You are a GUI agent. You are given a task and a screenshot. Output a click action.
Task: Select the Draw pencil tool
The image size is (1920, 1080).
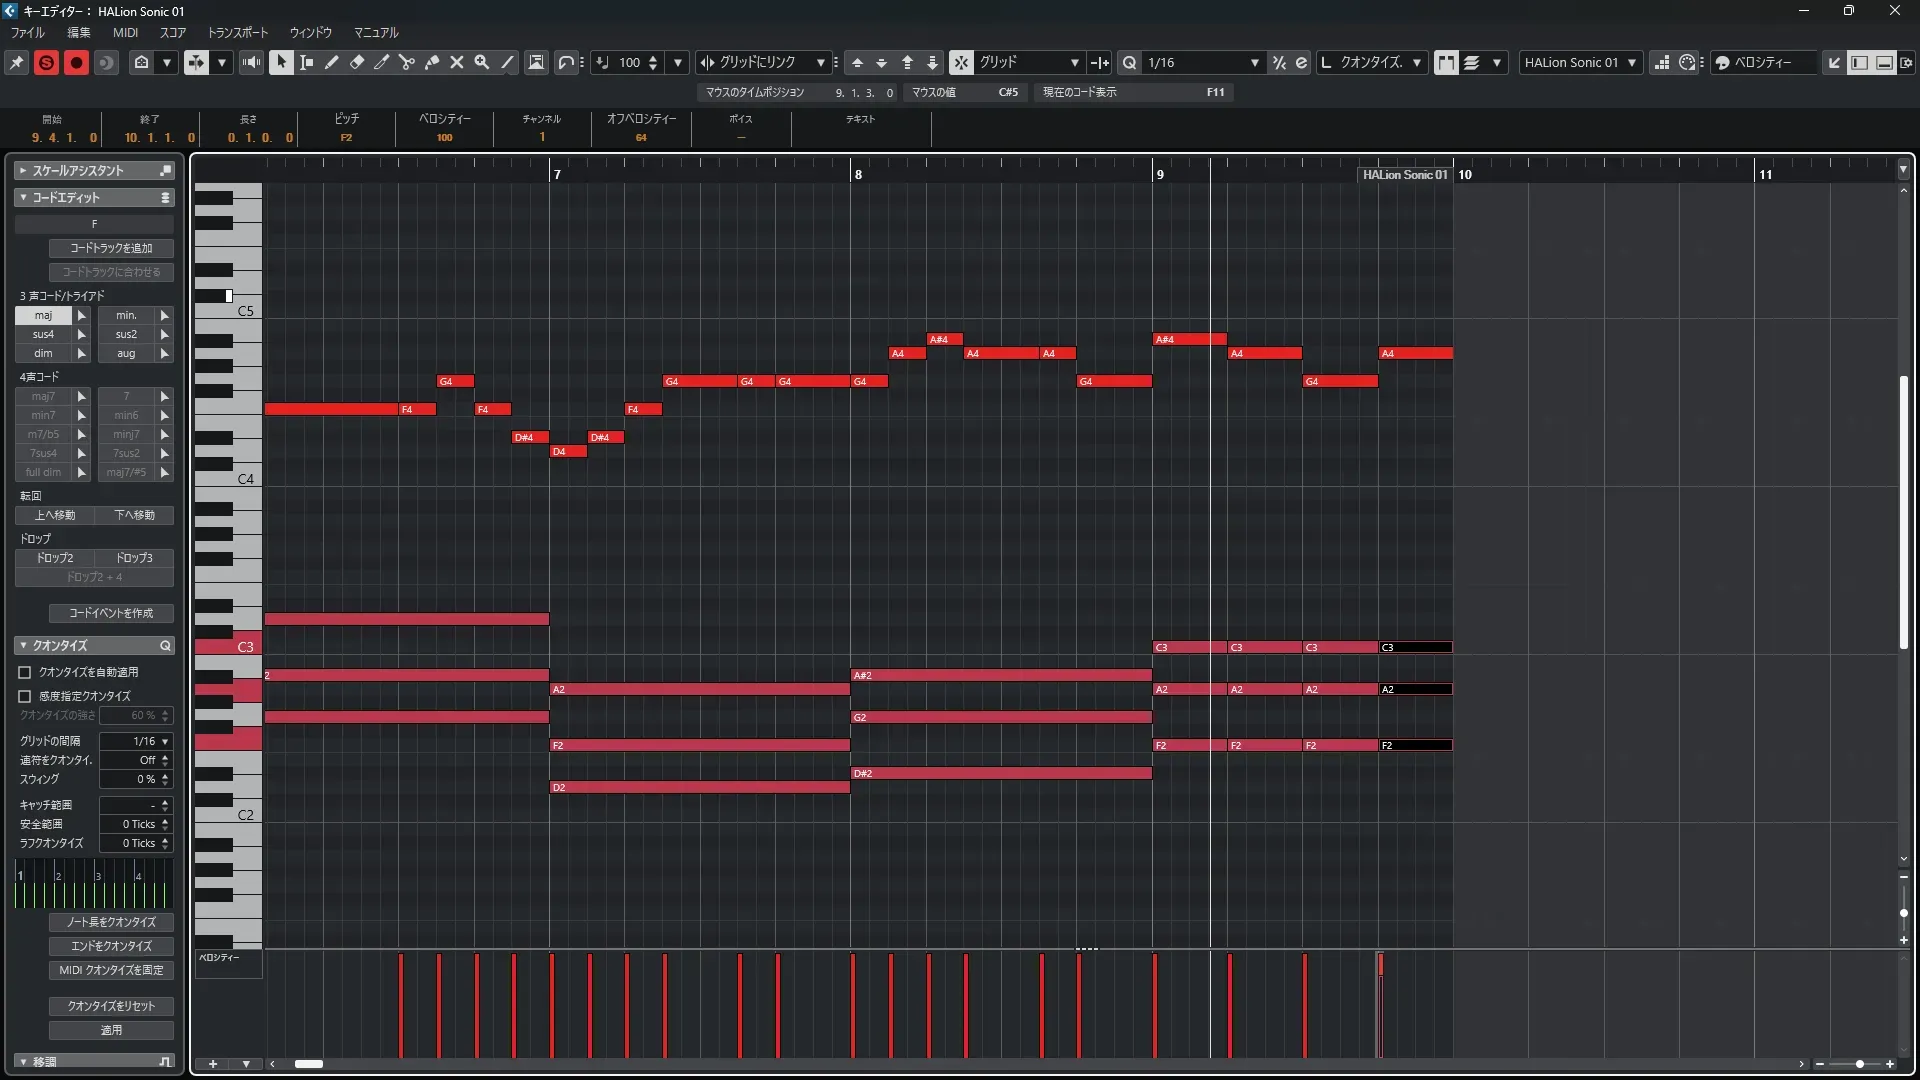click(x=332, y=62)
